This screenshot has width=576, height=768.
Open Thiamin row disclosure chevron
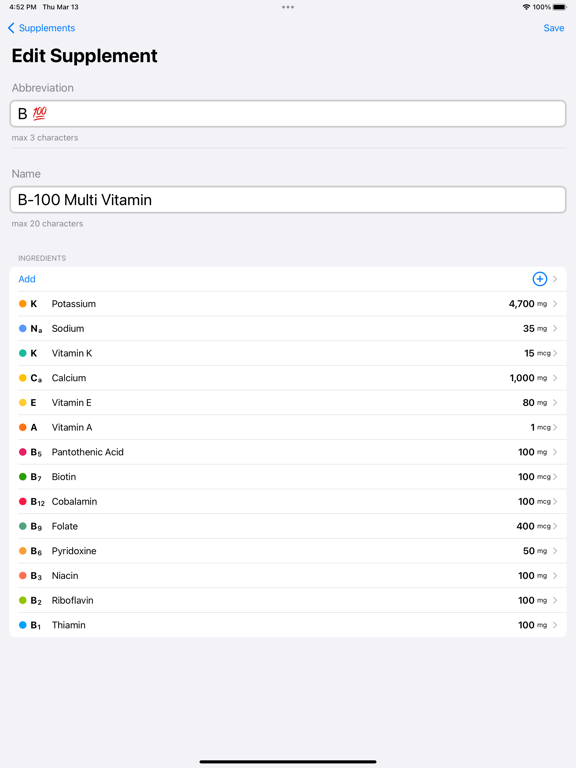click(x=555, y=625)
